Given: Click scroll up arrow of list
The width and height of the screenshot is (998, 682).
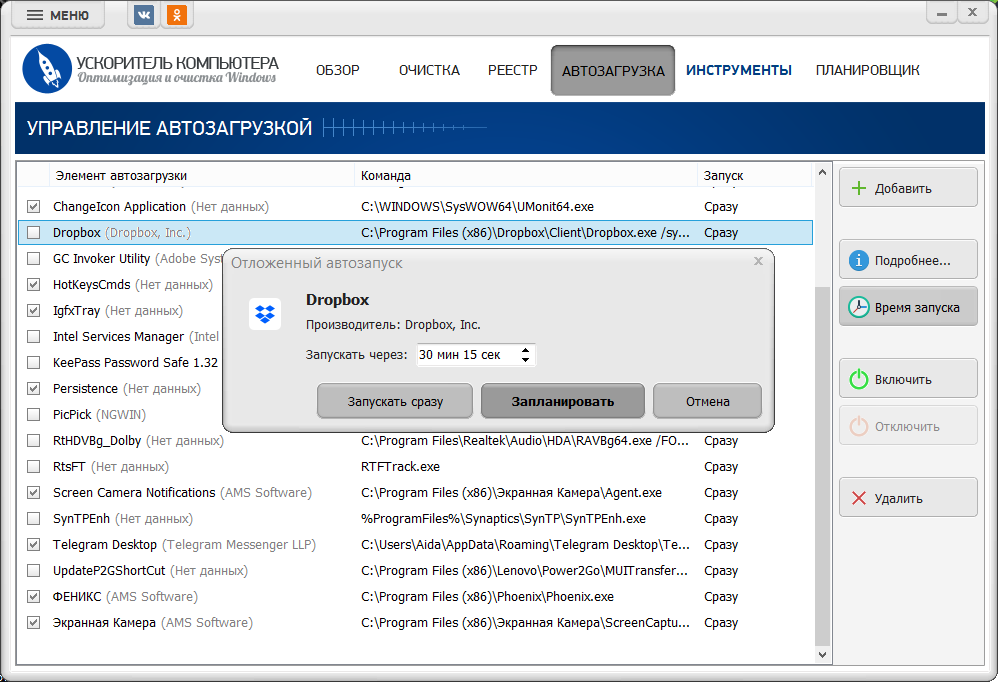Looking at the screenshot, I should [x=822, y=172].
